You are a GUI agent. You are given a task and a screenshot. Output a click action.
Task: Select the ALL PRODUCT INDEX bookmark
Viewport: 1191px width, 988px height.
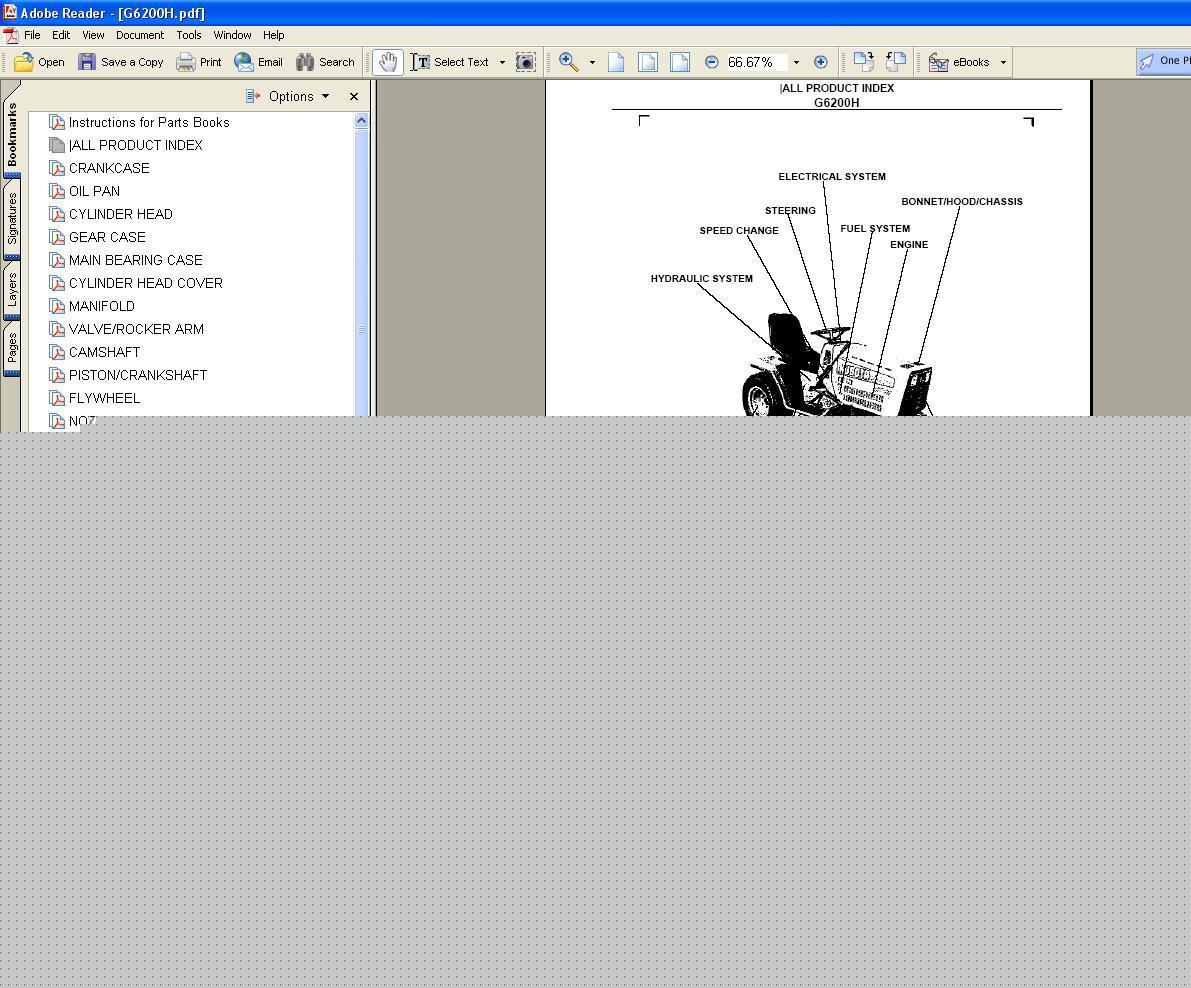point(135,145)
